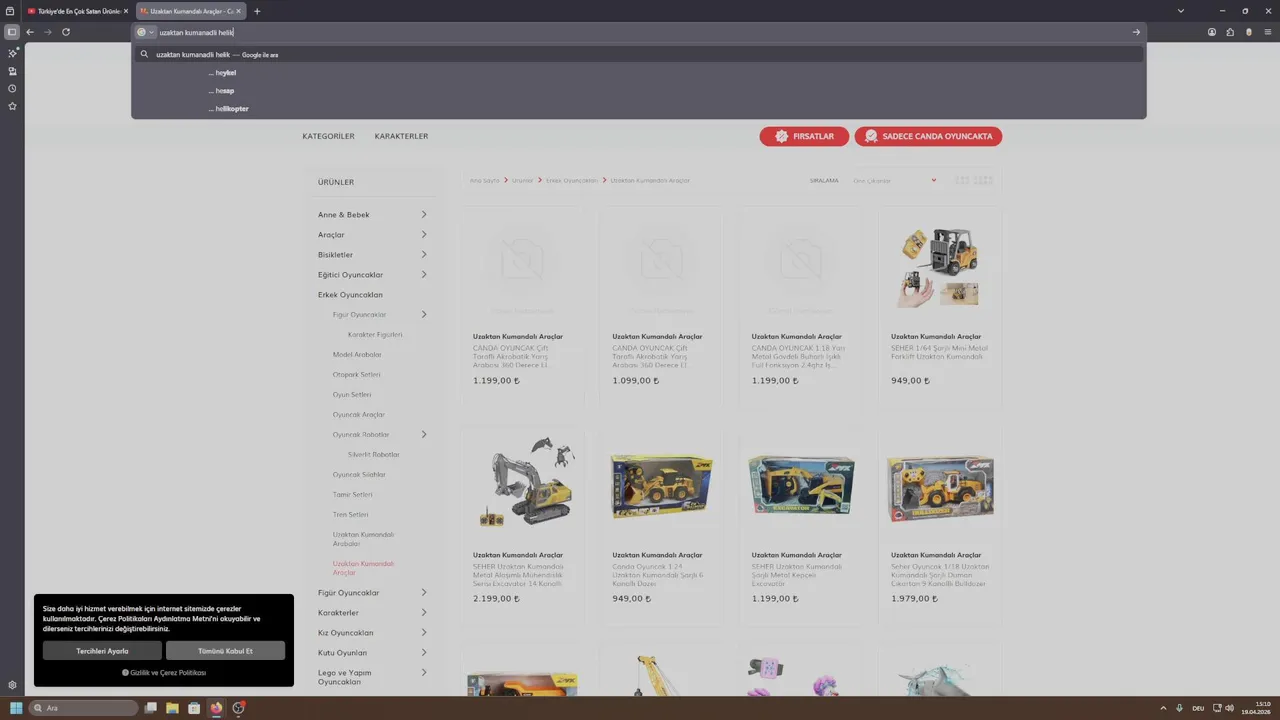Open Otopark Setleri subcategory
This screenshot has width=1280, height=720.
(356, 375)
